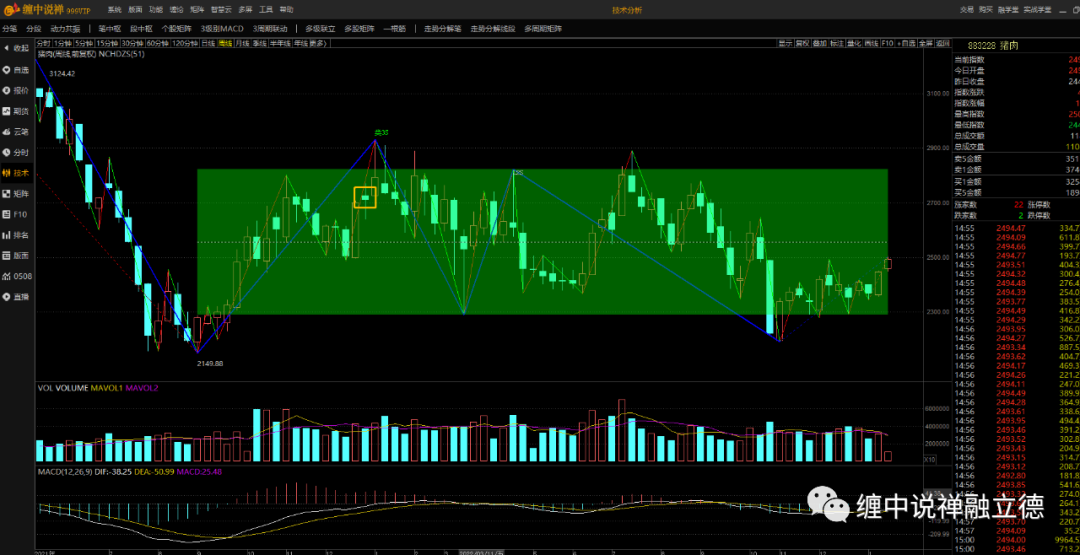Open 购买 in top right

(x=986, y=10)
